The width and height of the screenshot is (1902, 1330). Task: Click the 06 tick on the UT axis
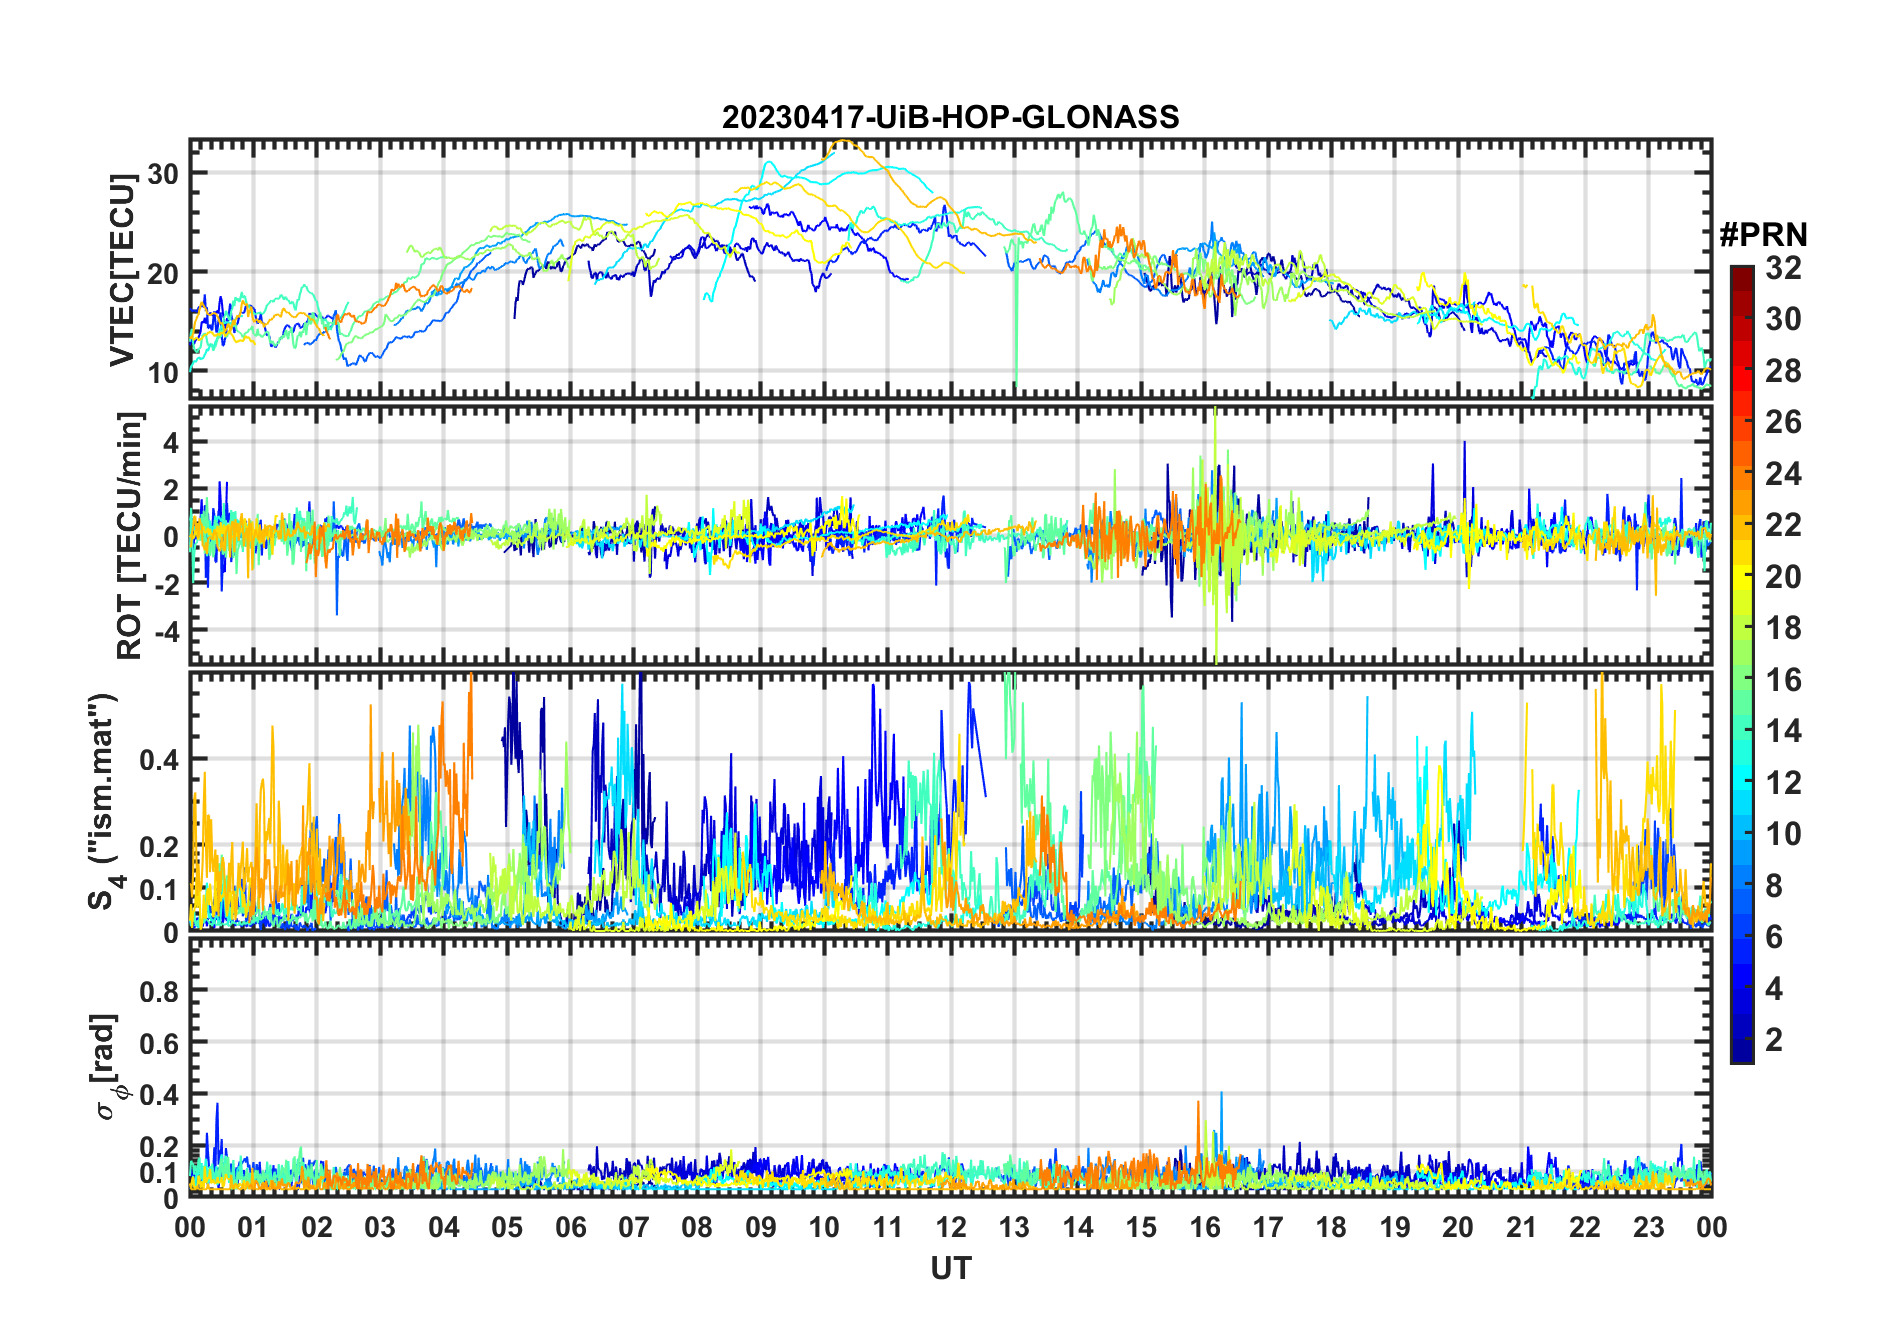[x=570, y=1227]
